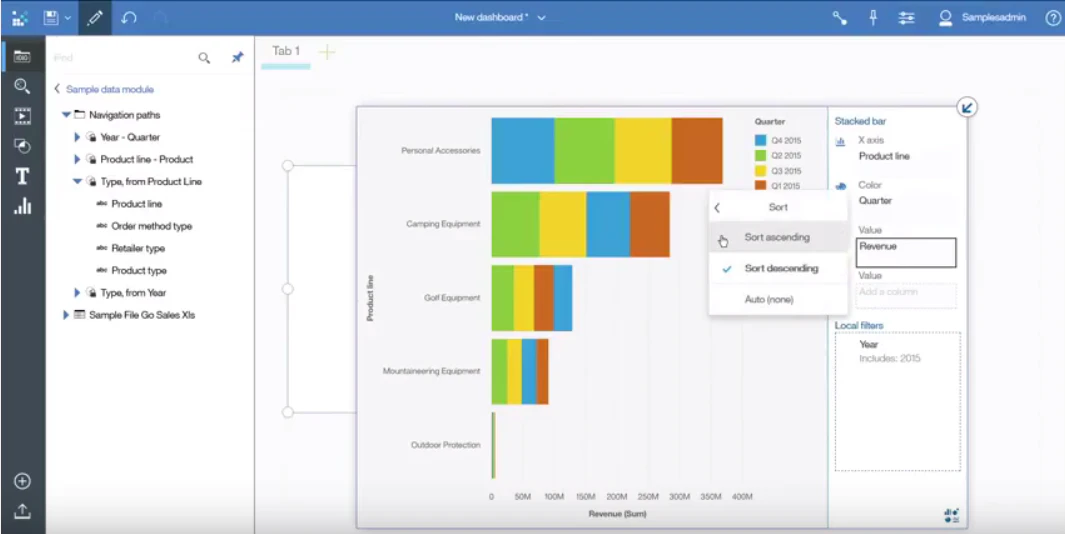This screenshot has width=1065, height=534.
Task: Click the plus circle icon in sidebar
Action: click(22, 481)
